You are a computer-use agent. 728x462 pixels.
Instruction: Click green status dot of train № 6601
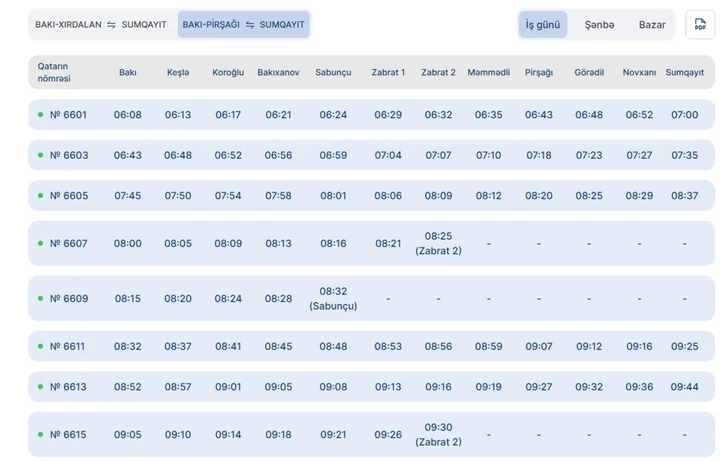40,115
